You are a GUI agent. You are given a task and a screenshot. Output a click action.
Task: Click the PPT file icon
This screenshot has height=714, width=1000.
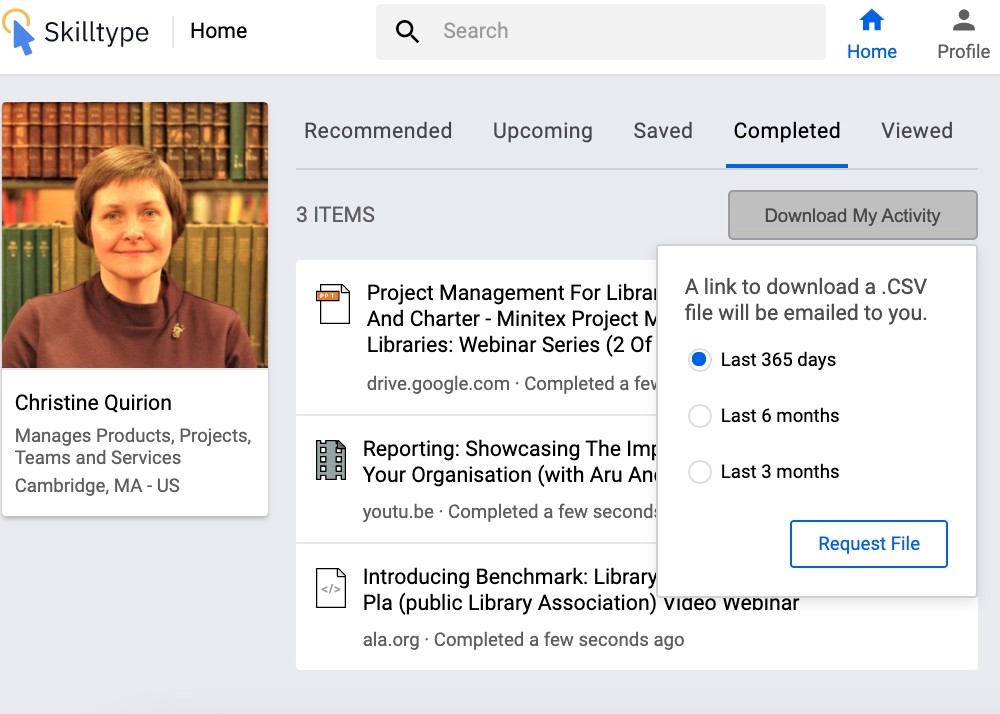334,304
